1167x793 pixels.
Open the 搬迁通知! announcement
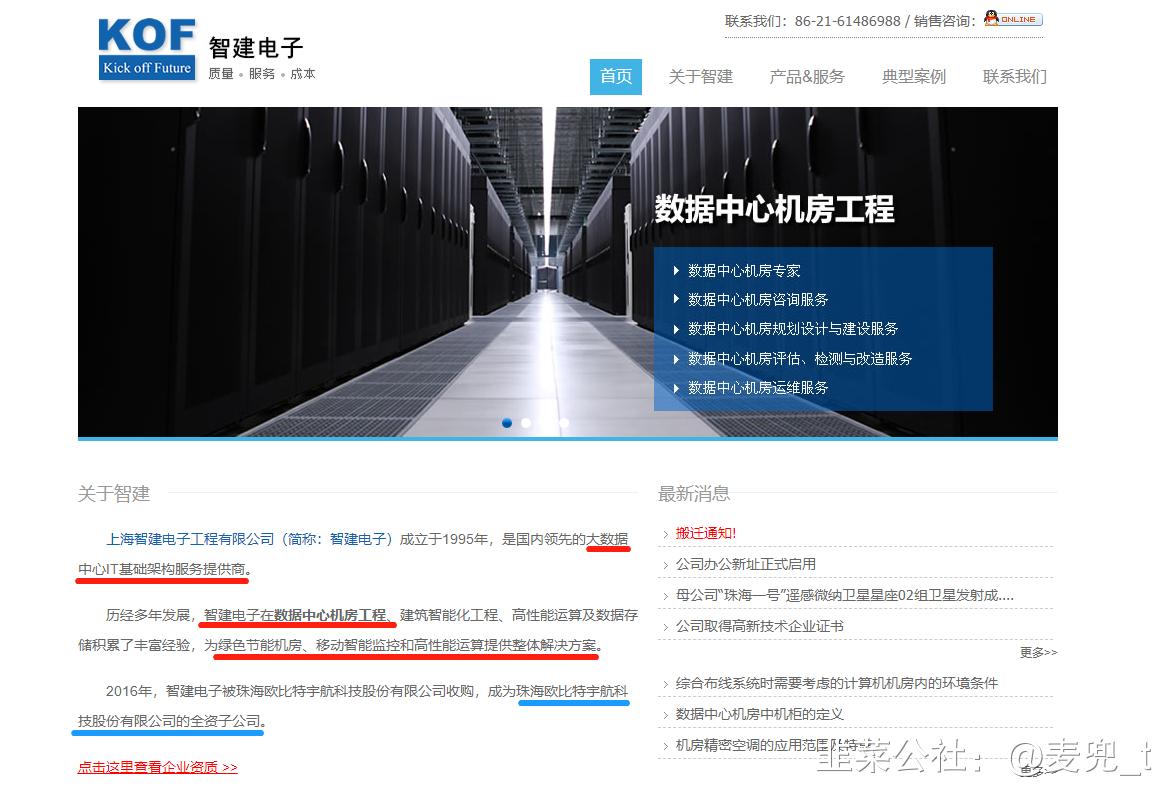tap(704, 533)
